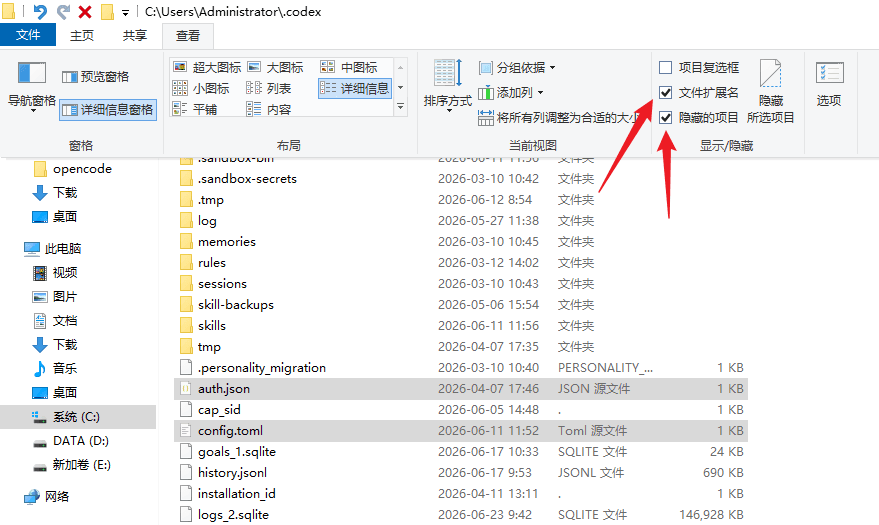879x525 pixels.
Task: Switch to the 共享 ribbon tab
Action: pyautogui.click(x=135, y=35)
